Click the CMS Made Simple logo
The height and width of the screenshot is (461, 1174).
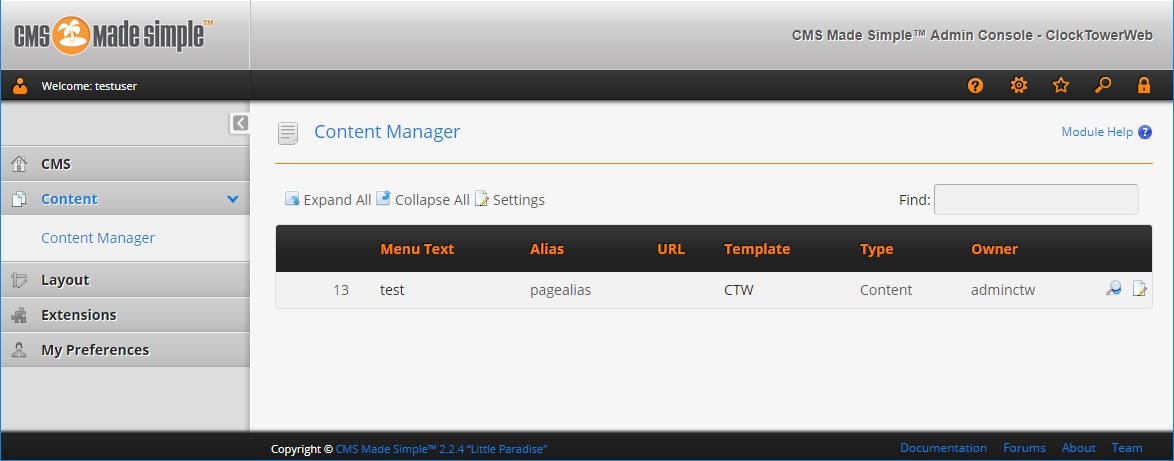[x=113, y=35]
